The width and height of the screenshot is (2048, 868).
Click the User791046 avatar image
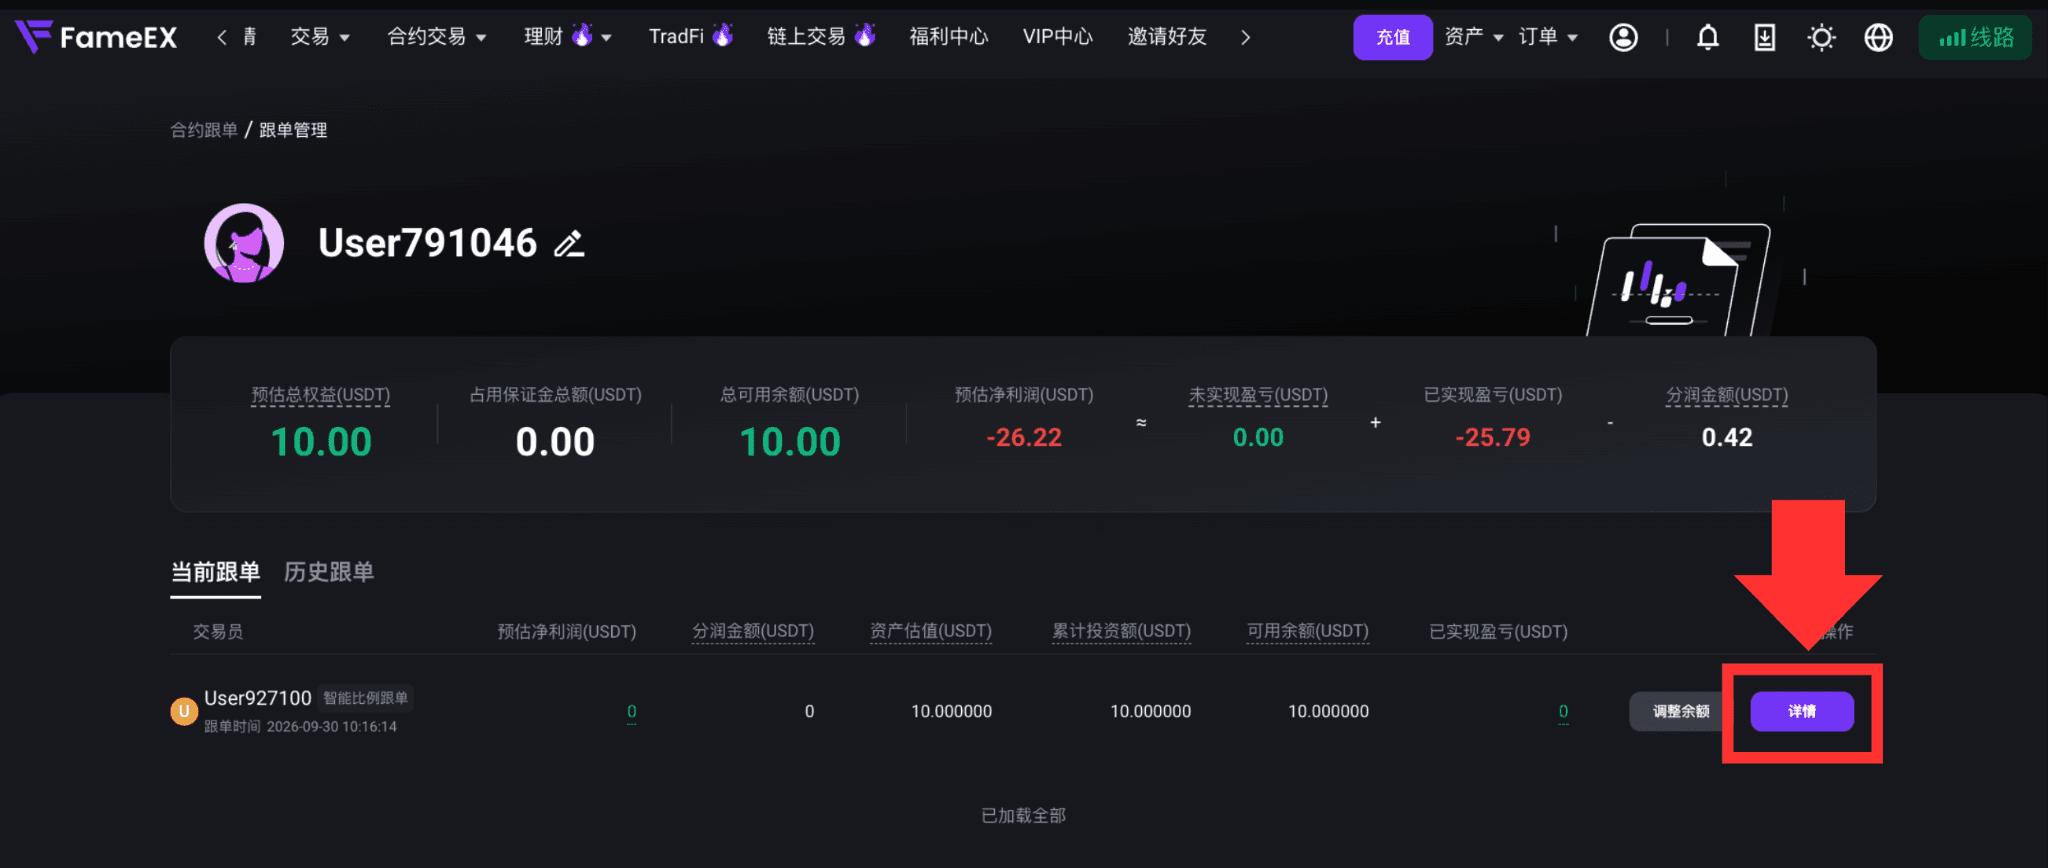(244, 243)
